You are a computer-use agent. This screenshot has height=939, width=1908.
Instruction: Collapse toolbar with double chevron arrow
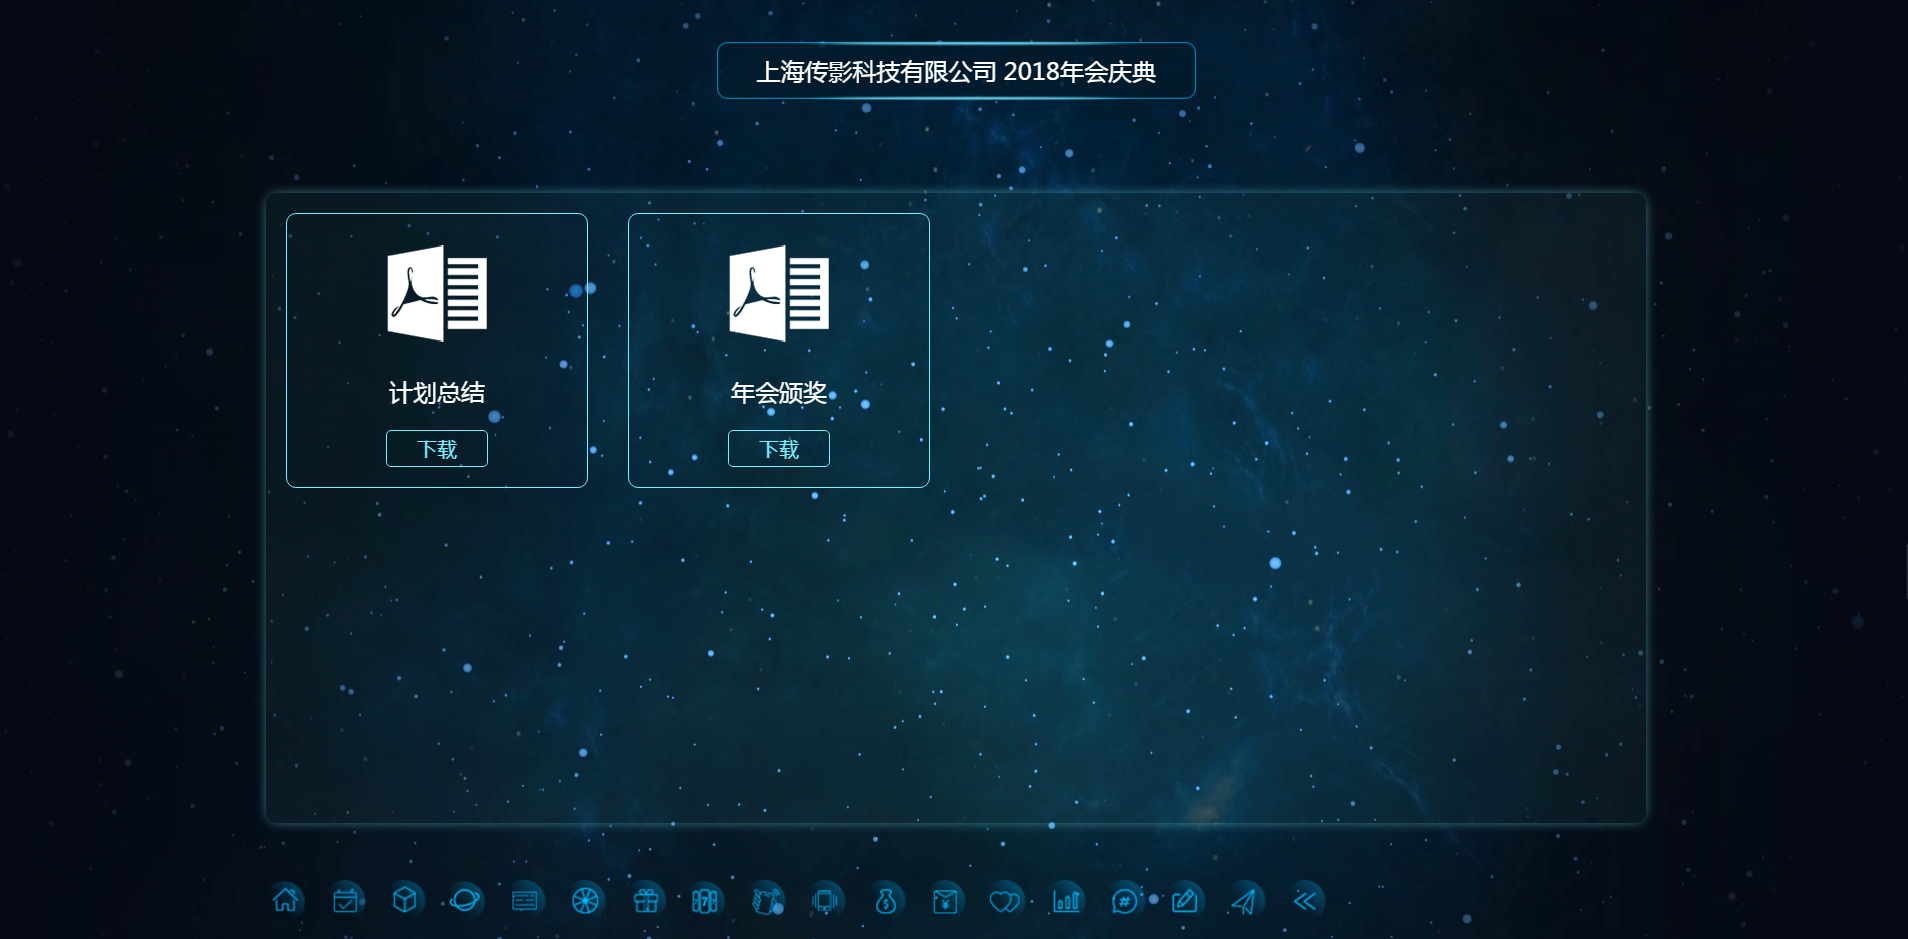(x=1305, y=901)
